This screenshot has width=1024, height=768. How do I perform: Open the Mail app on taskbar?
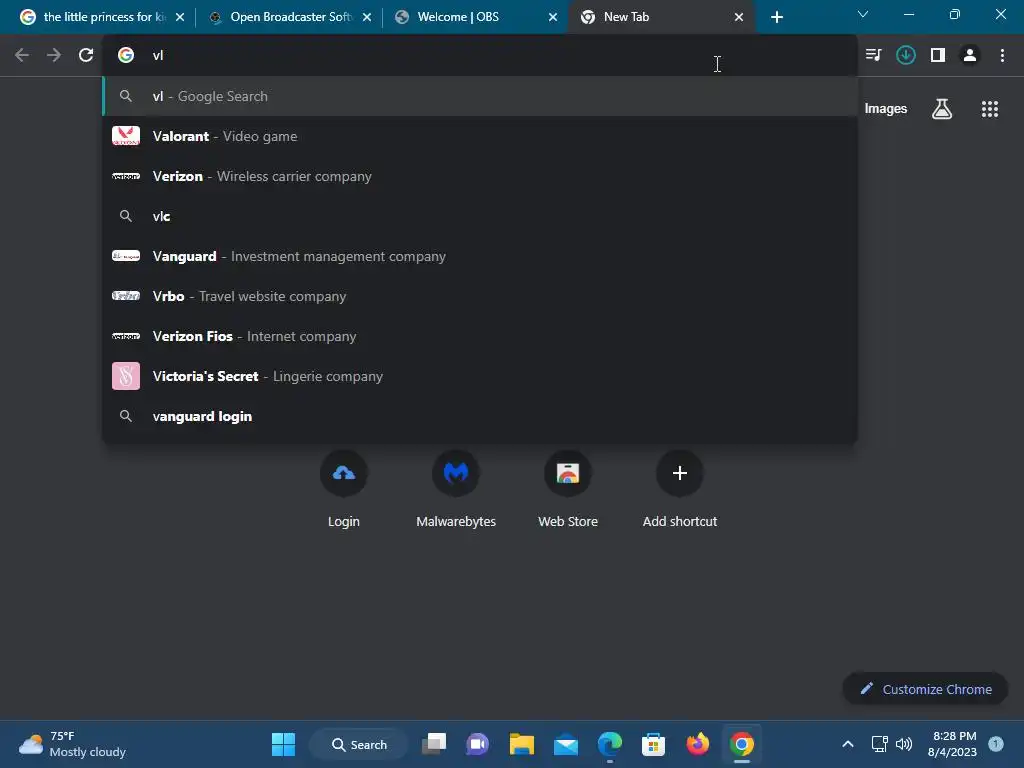[x=566, y=744]
